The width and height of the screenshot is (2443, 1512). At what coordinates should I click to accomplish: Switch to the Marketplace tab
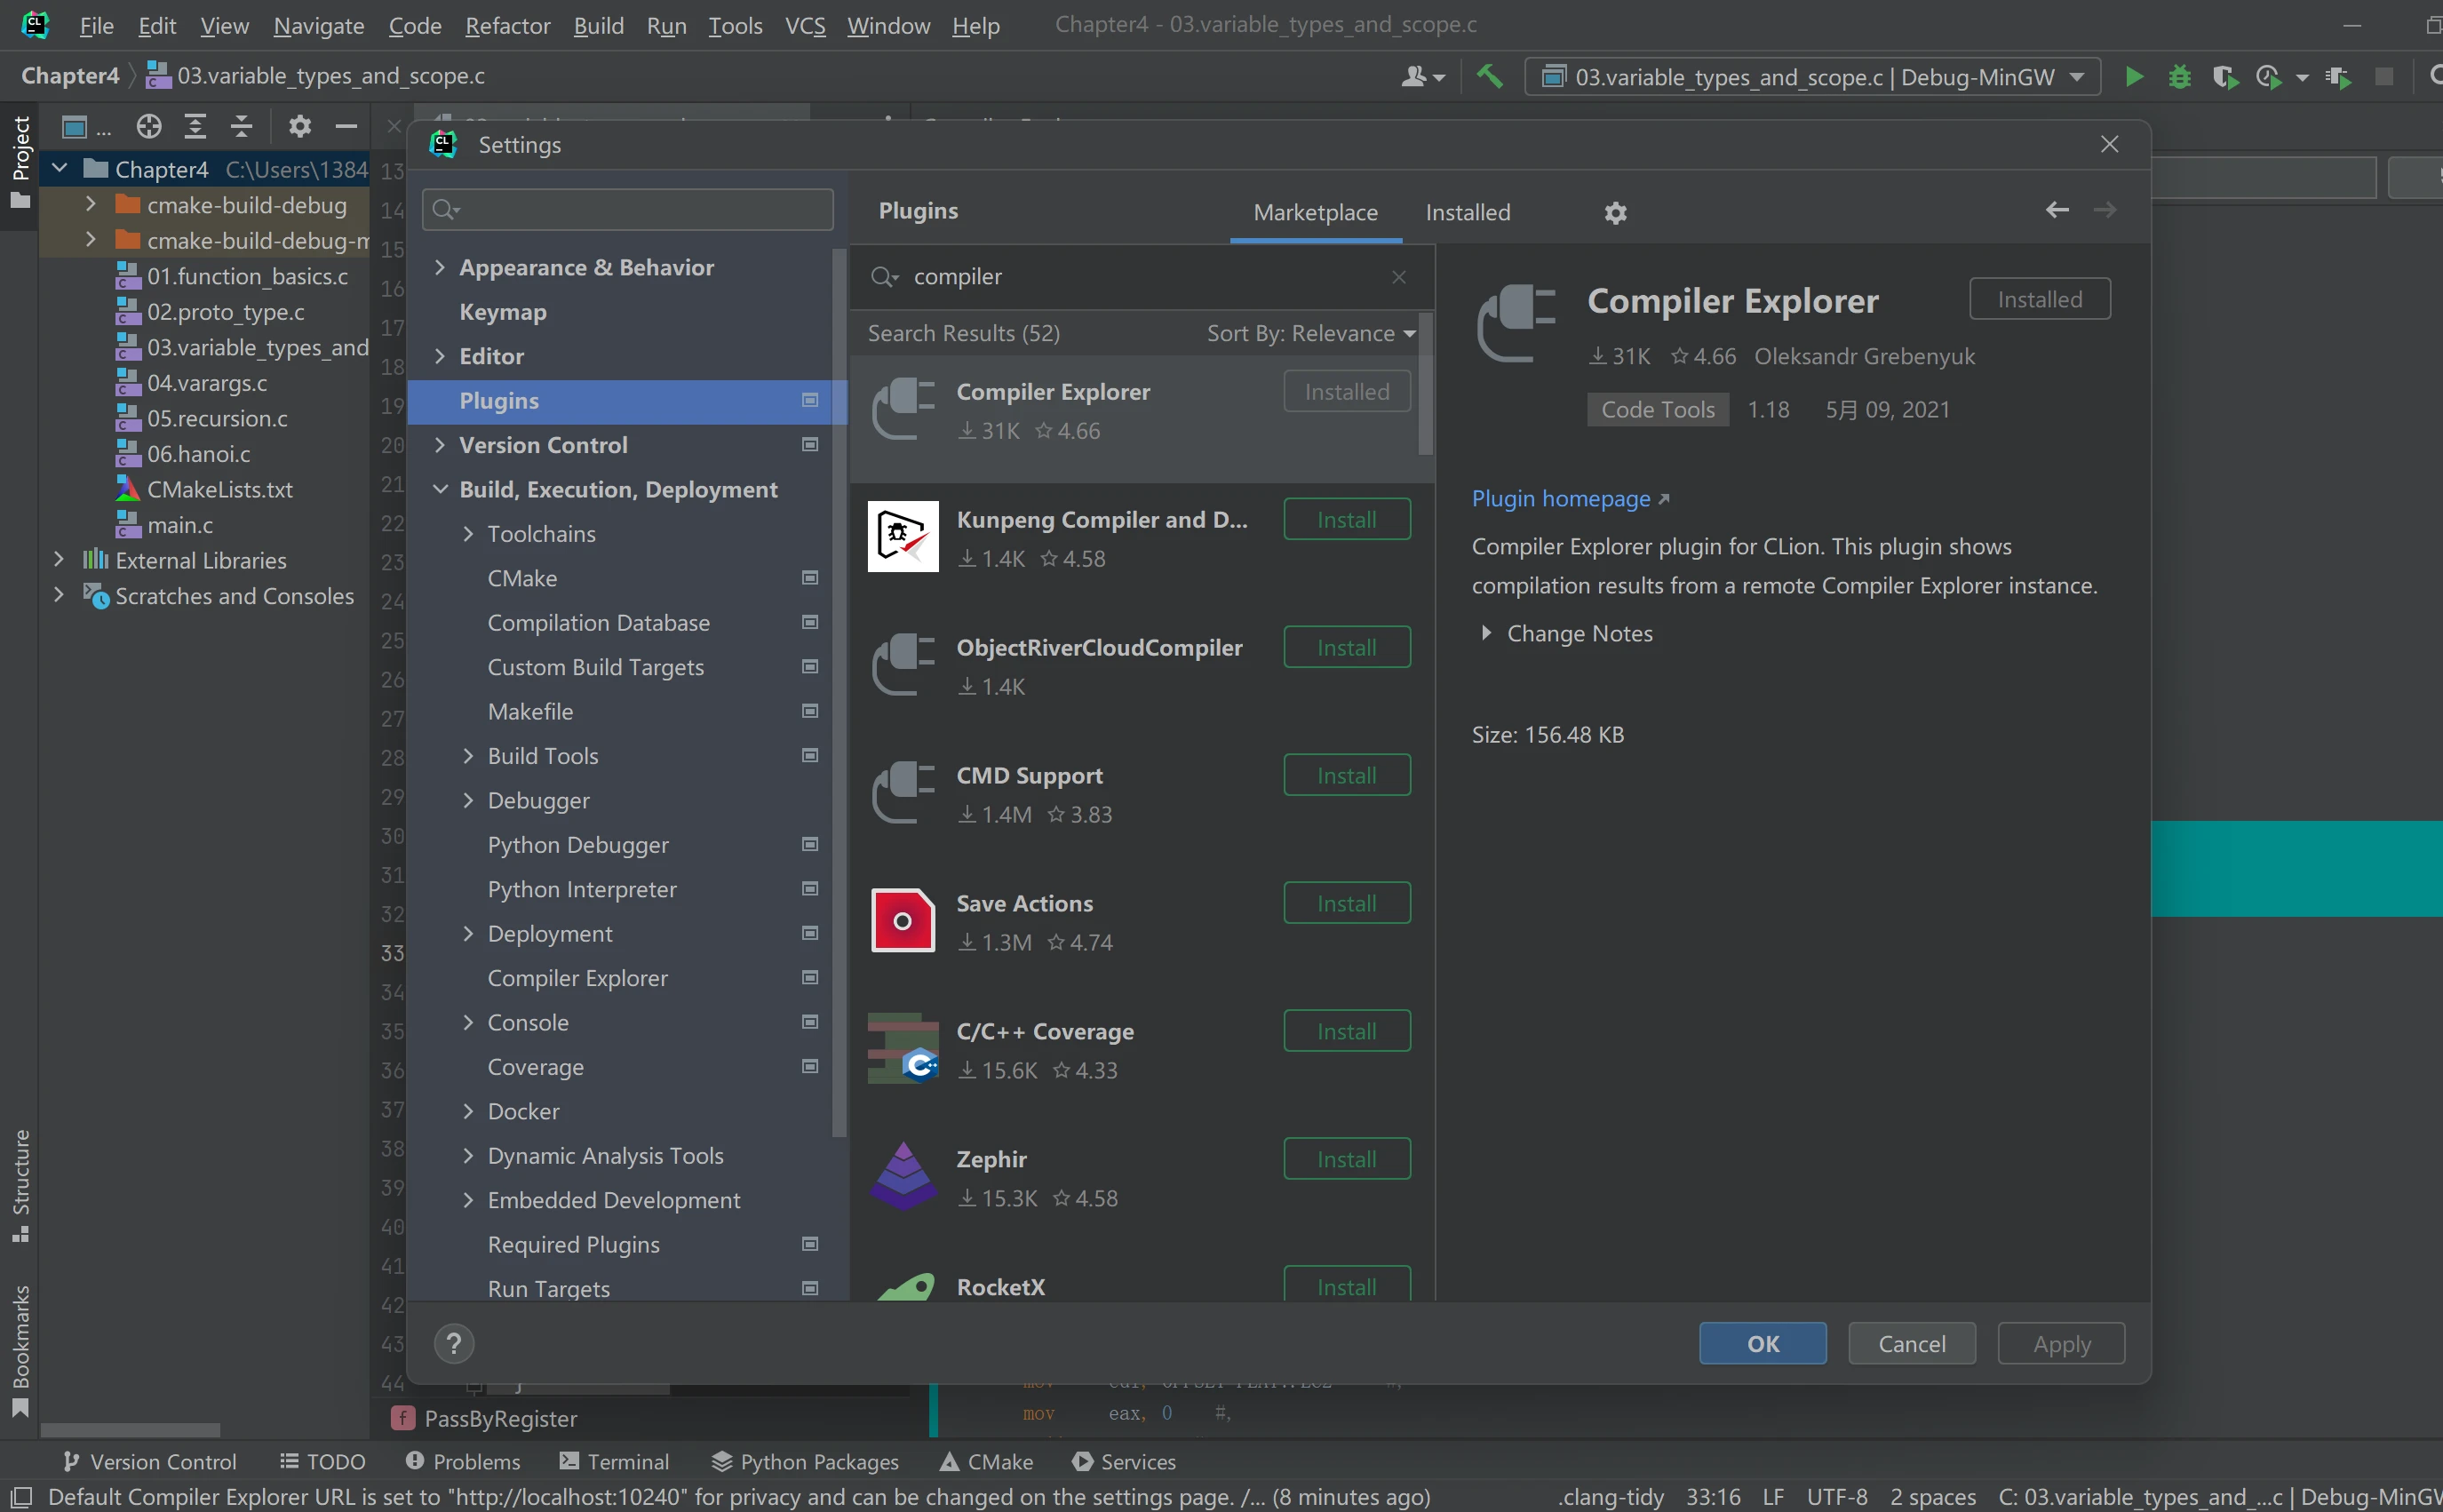tap(1315, 212)
